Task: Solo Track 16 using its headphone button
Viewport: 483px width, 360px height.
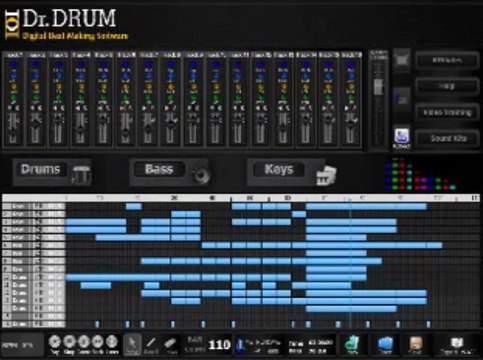Action: coord(354,108)
